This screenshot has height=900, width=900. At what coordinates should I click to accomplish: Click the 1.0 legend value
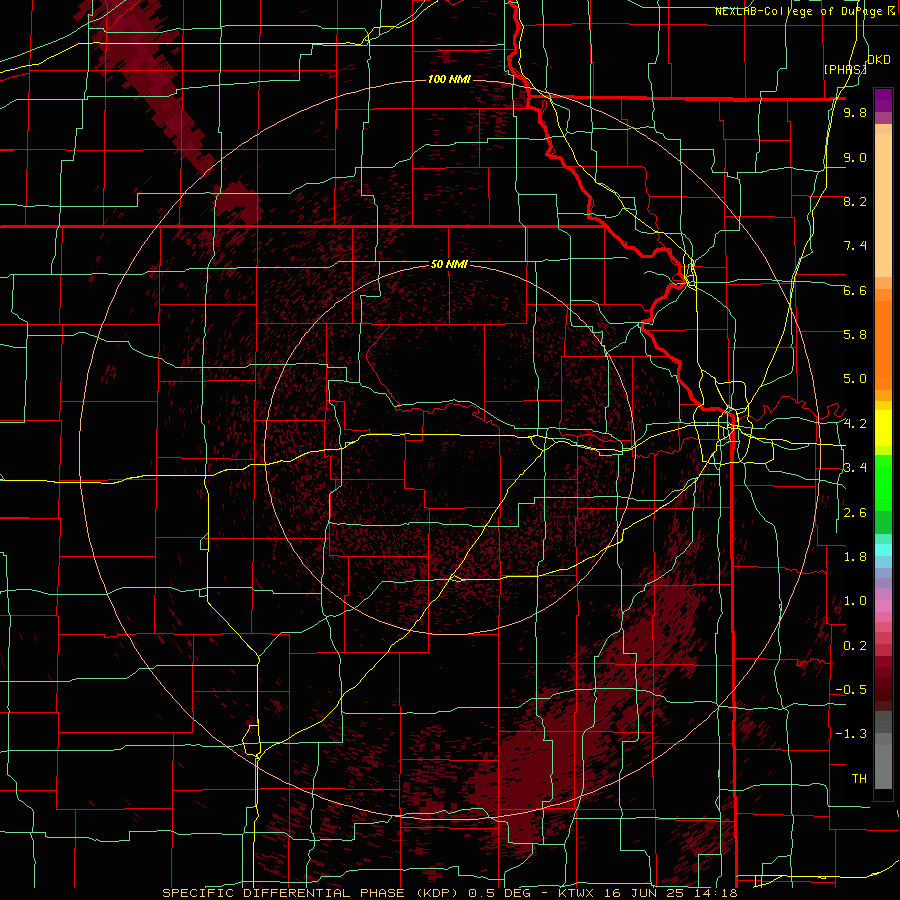pos(855,601)
